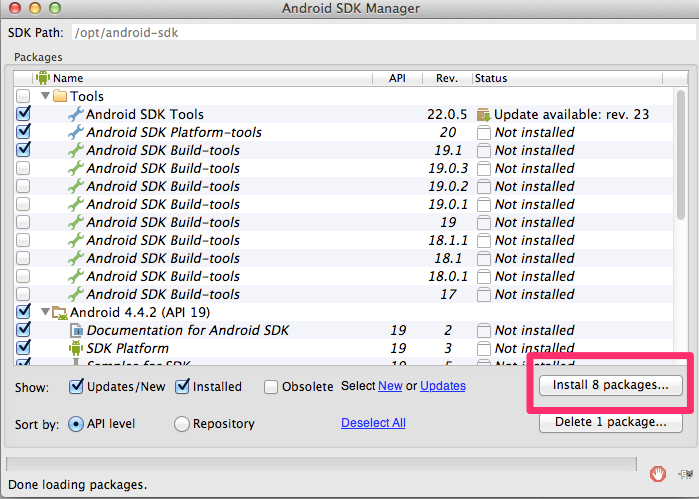Uncheck the SDK Platform checkbox
This screenshot has width=699, height=499.
(x=23, y=347)
